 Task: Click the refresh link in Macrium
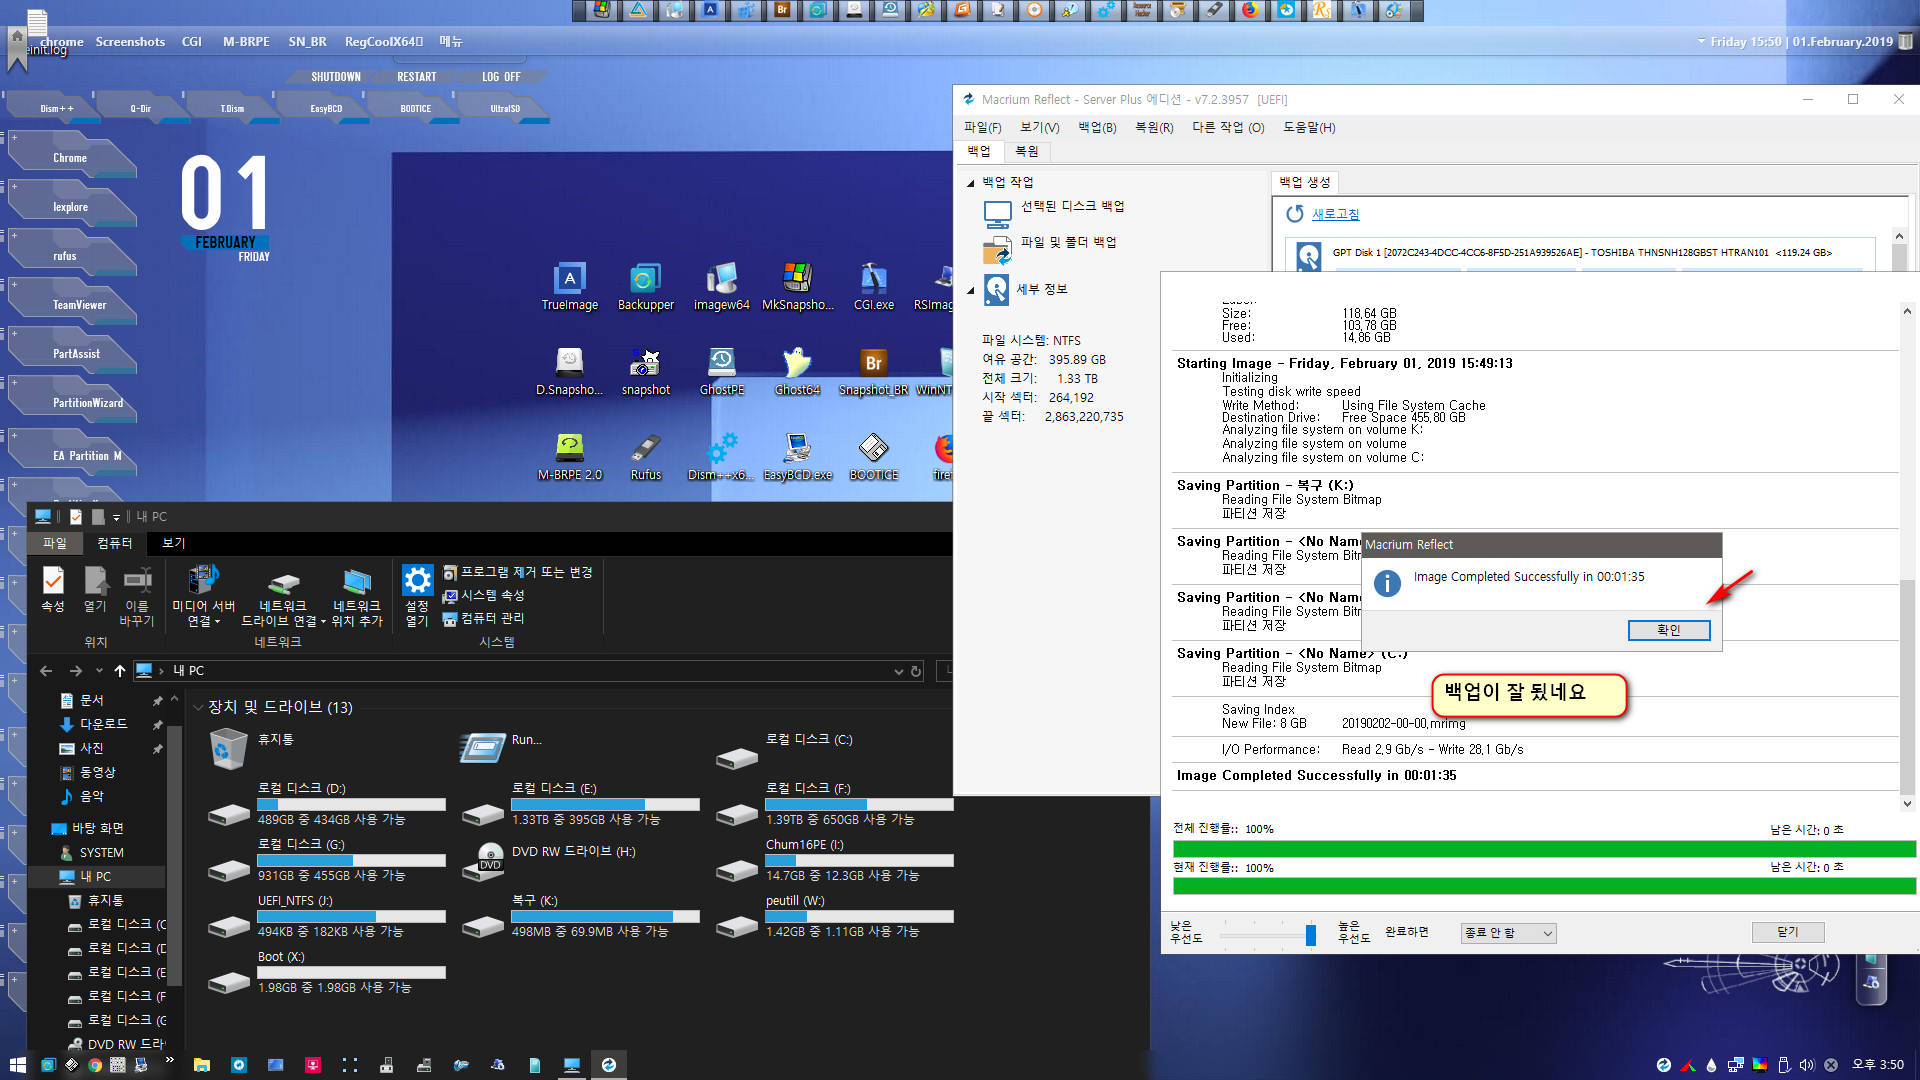[x=1335, y=214]
